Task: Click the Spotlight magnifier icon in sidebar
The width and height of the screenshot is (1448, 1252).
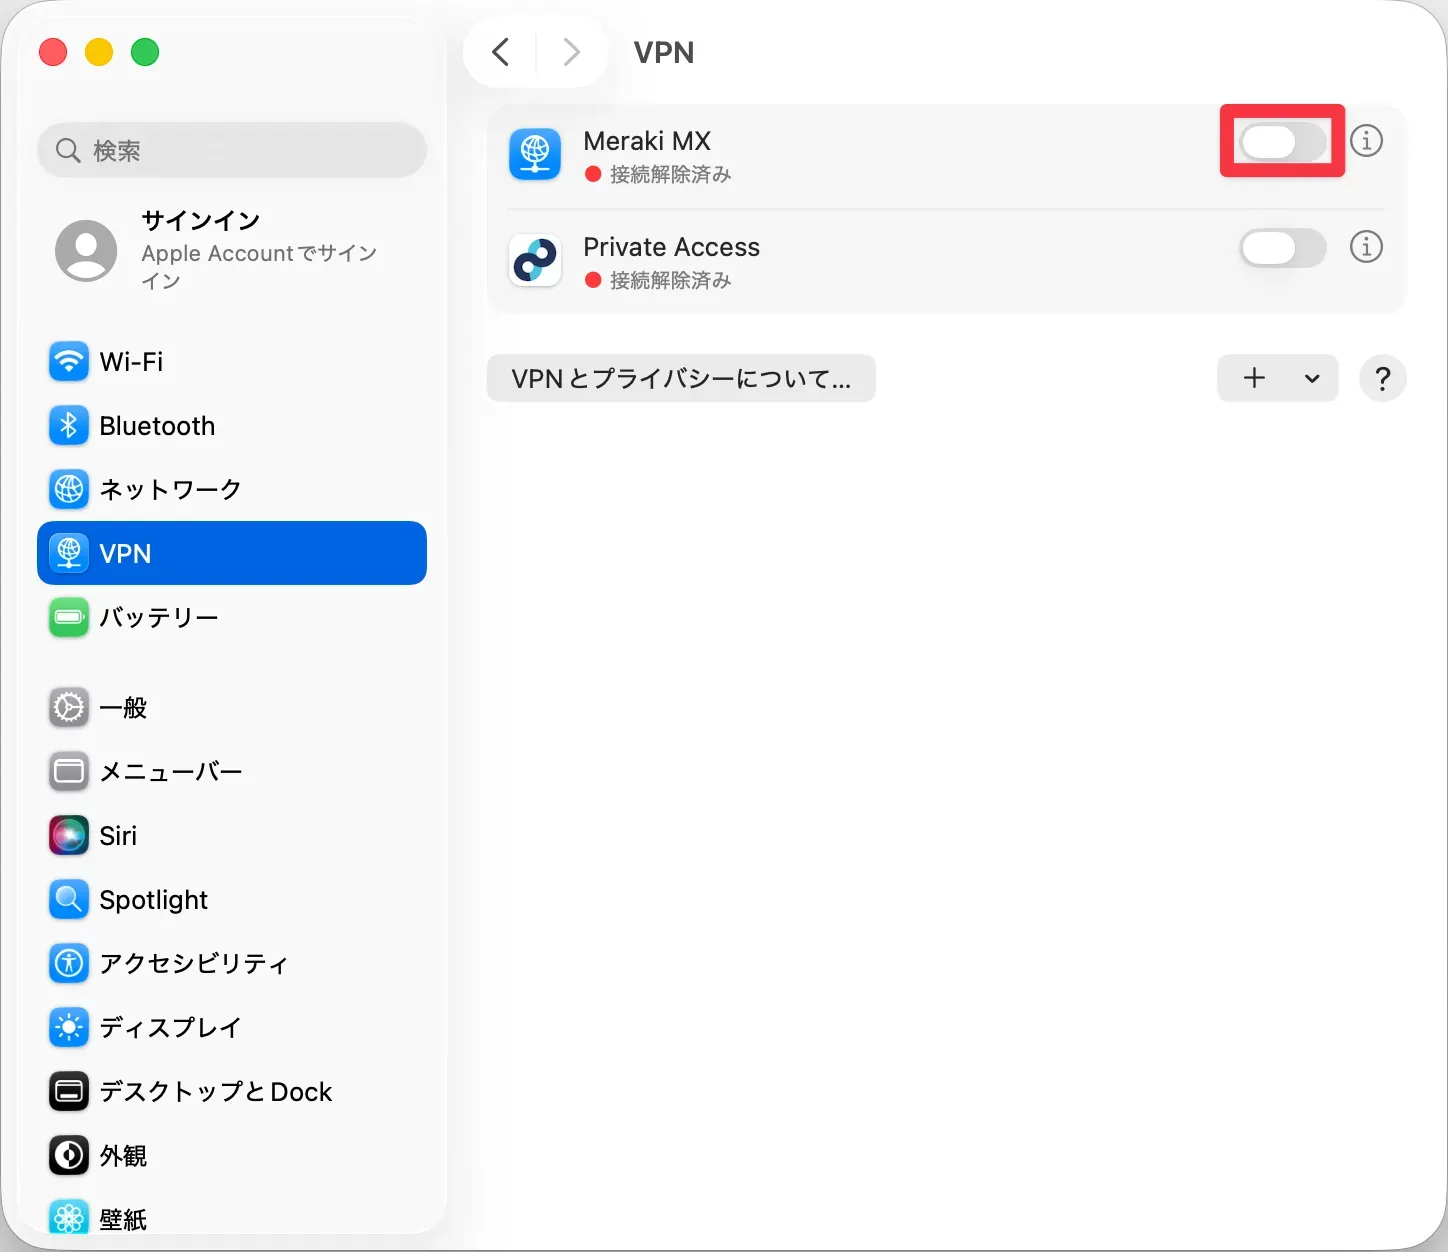Action: 68,899
